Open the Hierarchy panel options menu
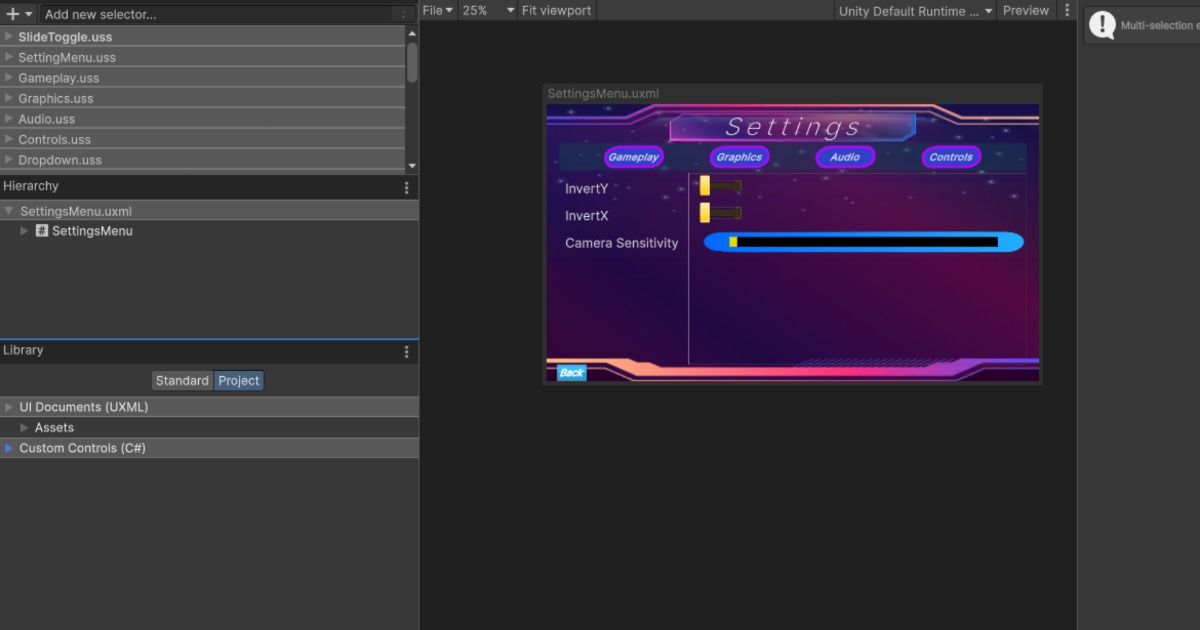Image resolution: width=1200 pixels, height=630 pixels. click(406, 186)
